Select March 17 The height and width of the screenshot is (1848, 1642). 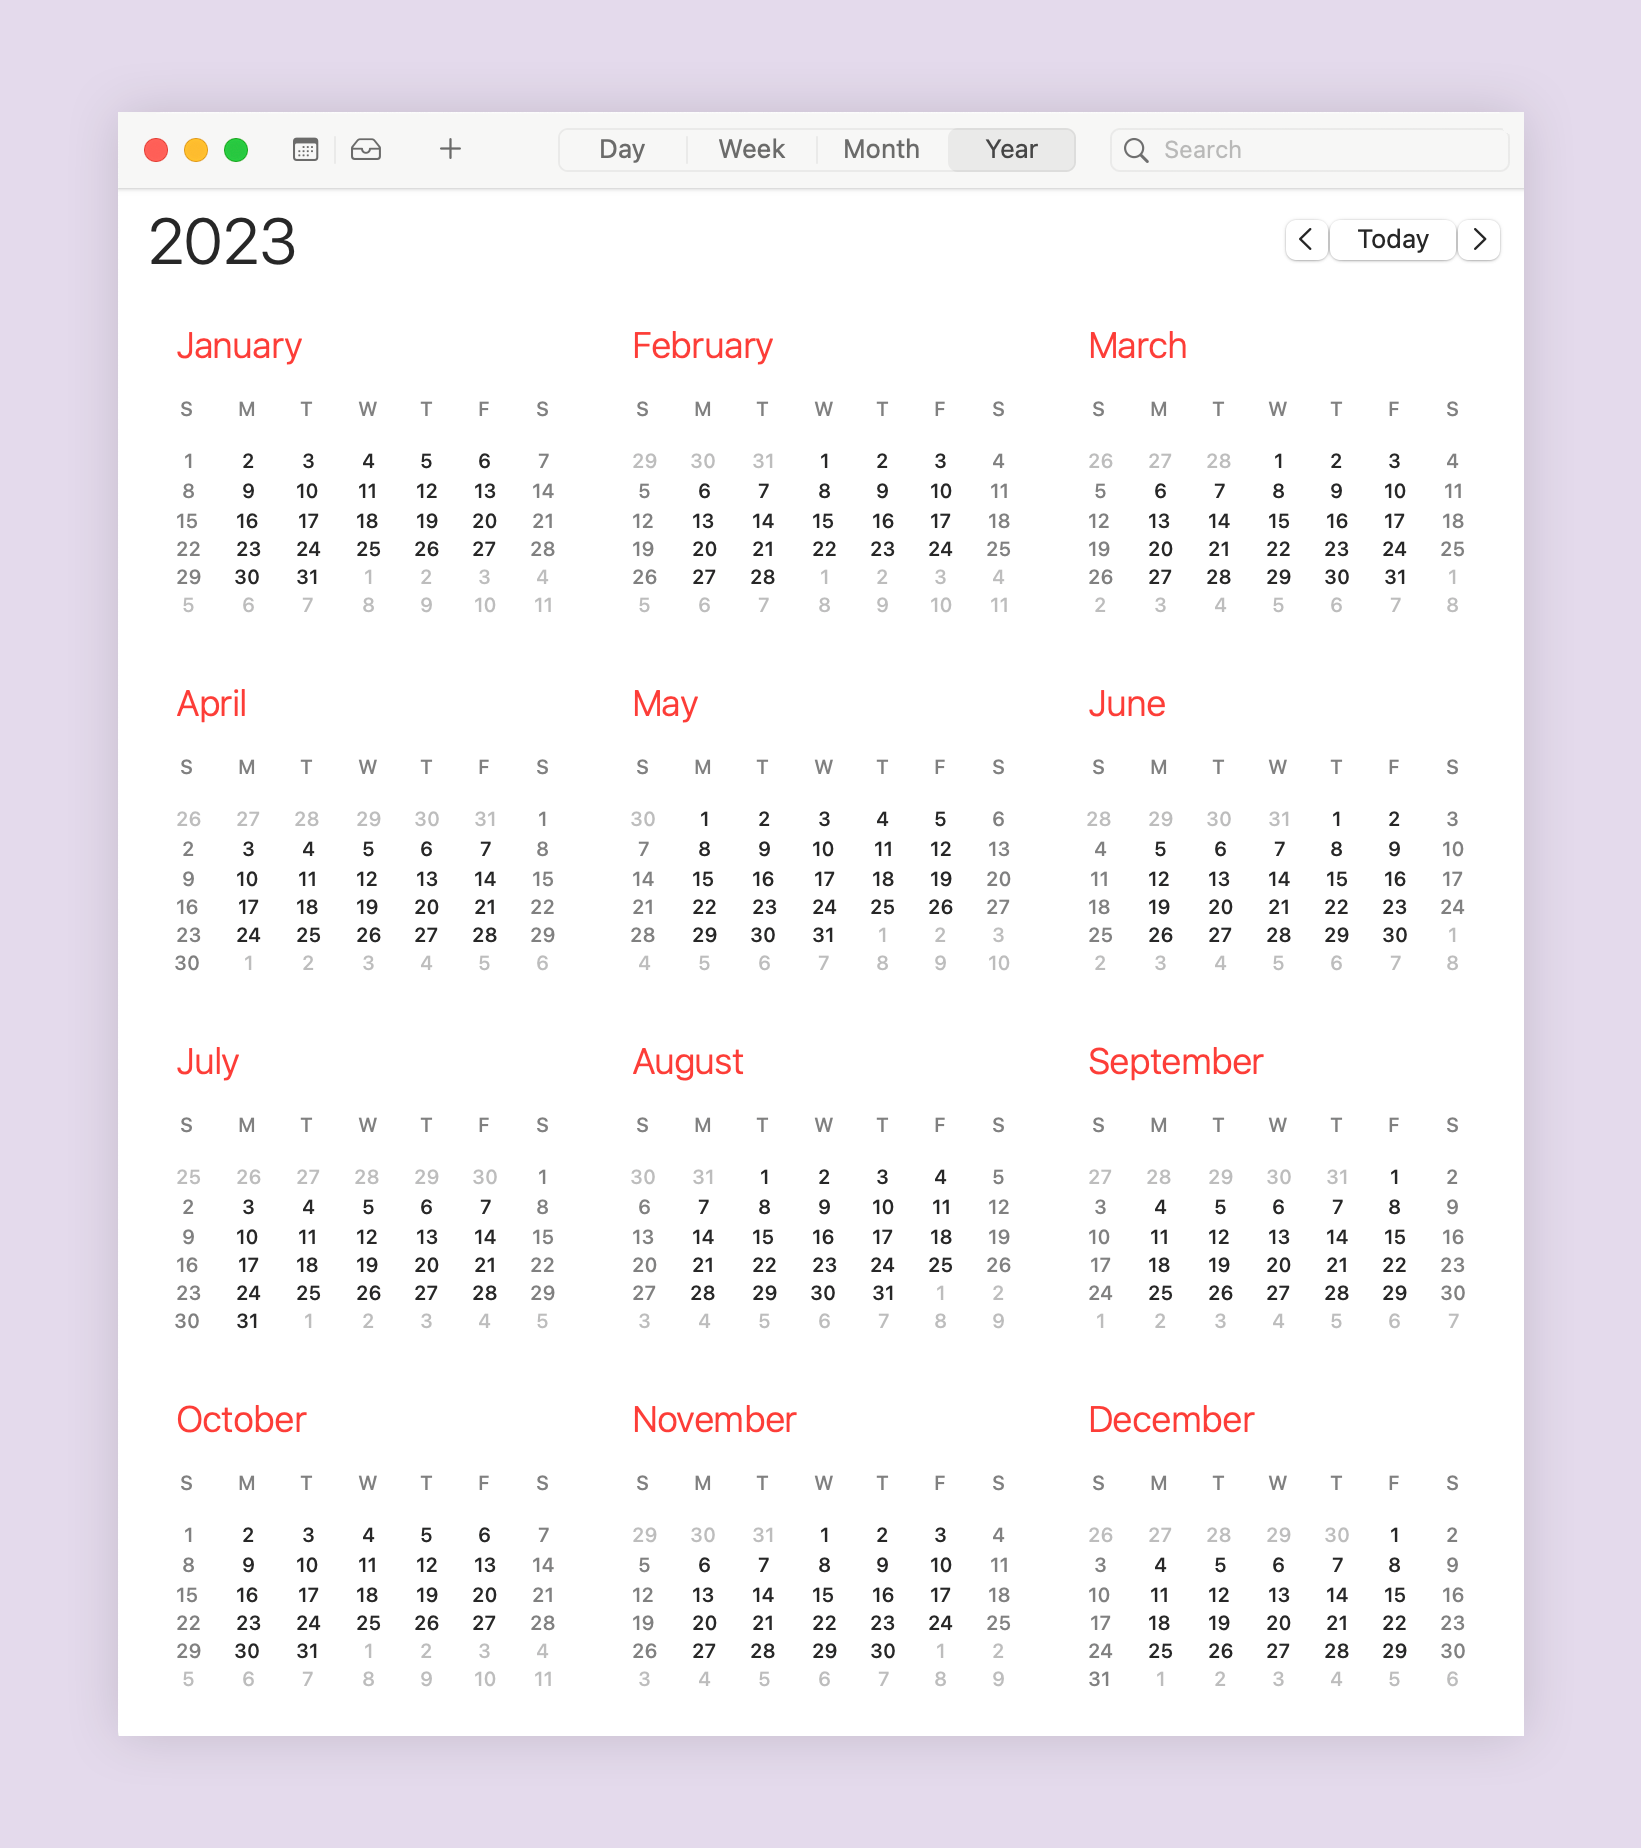(1394, 521)
